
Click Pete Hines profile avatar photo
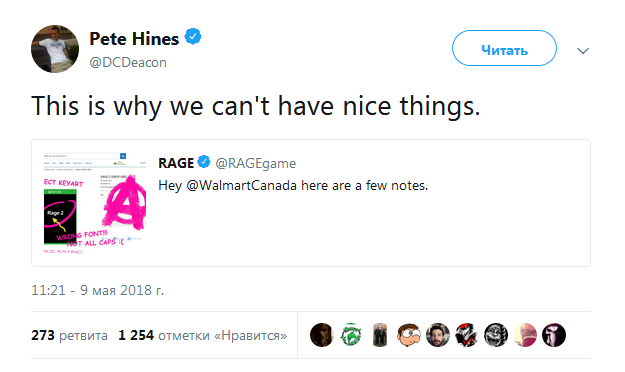pos(55,49)
